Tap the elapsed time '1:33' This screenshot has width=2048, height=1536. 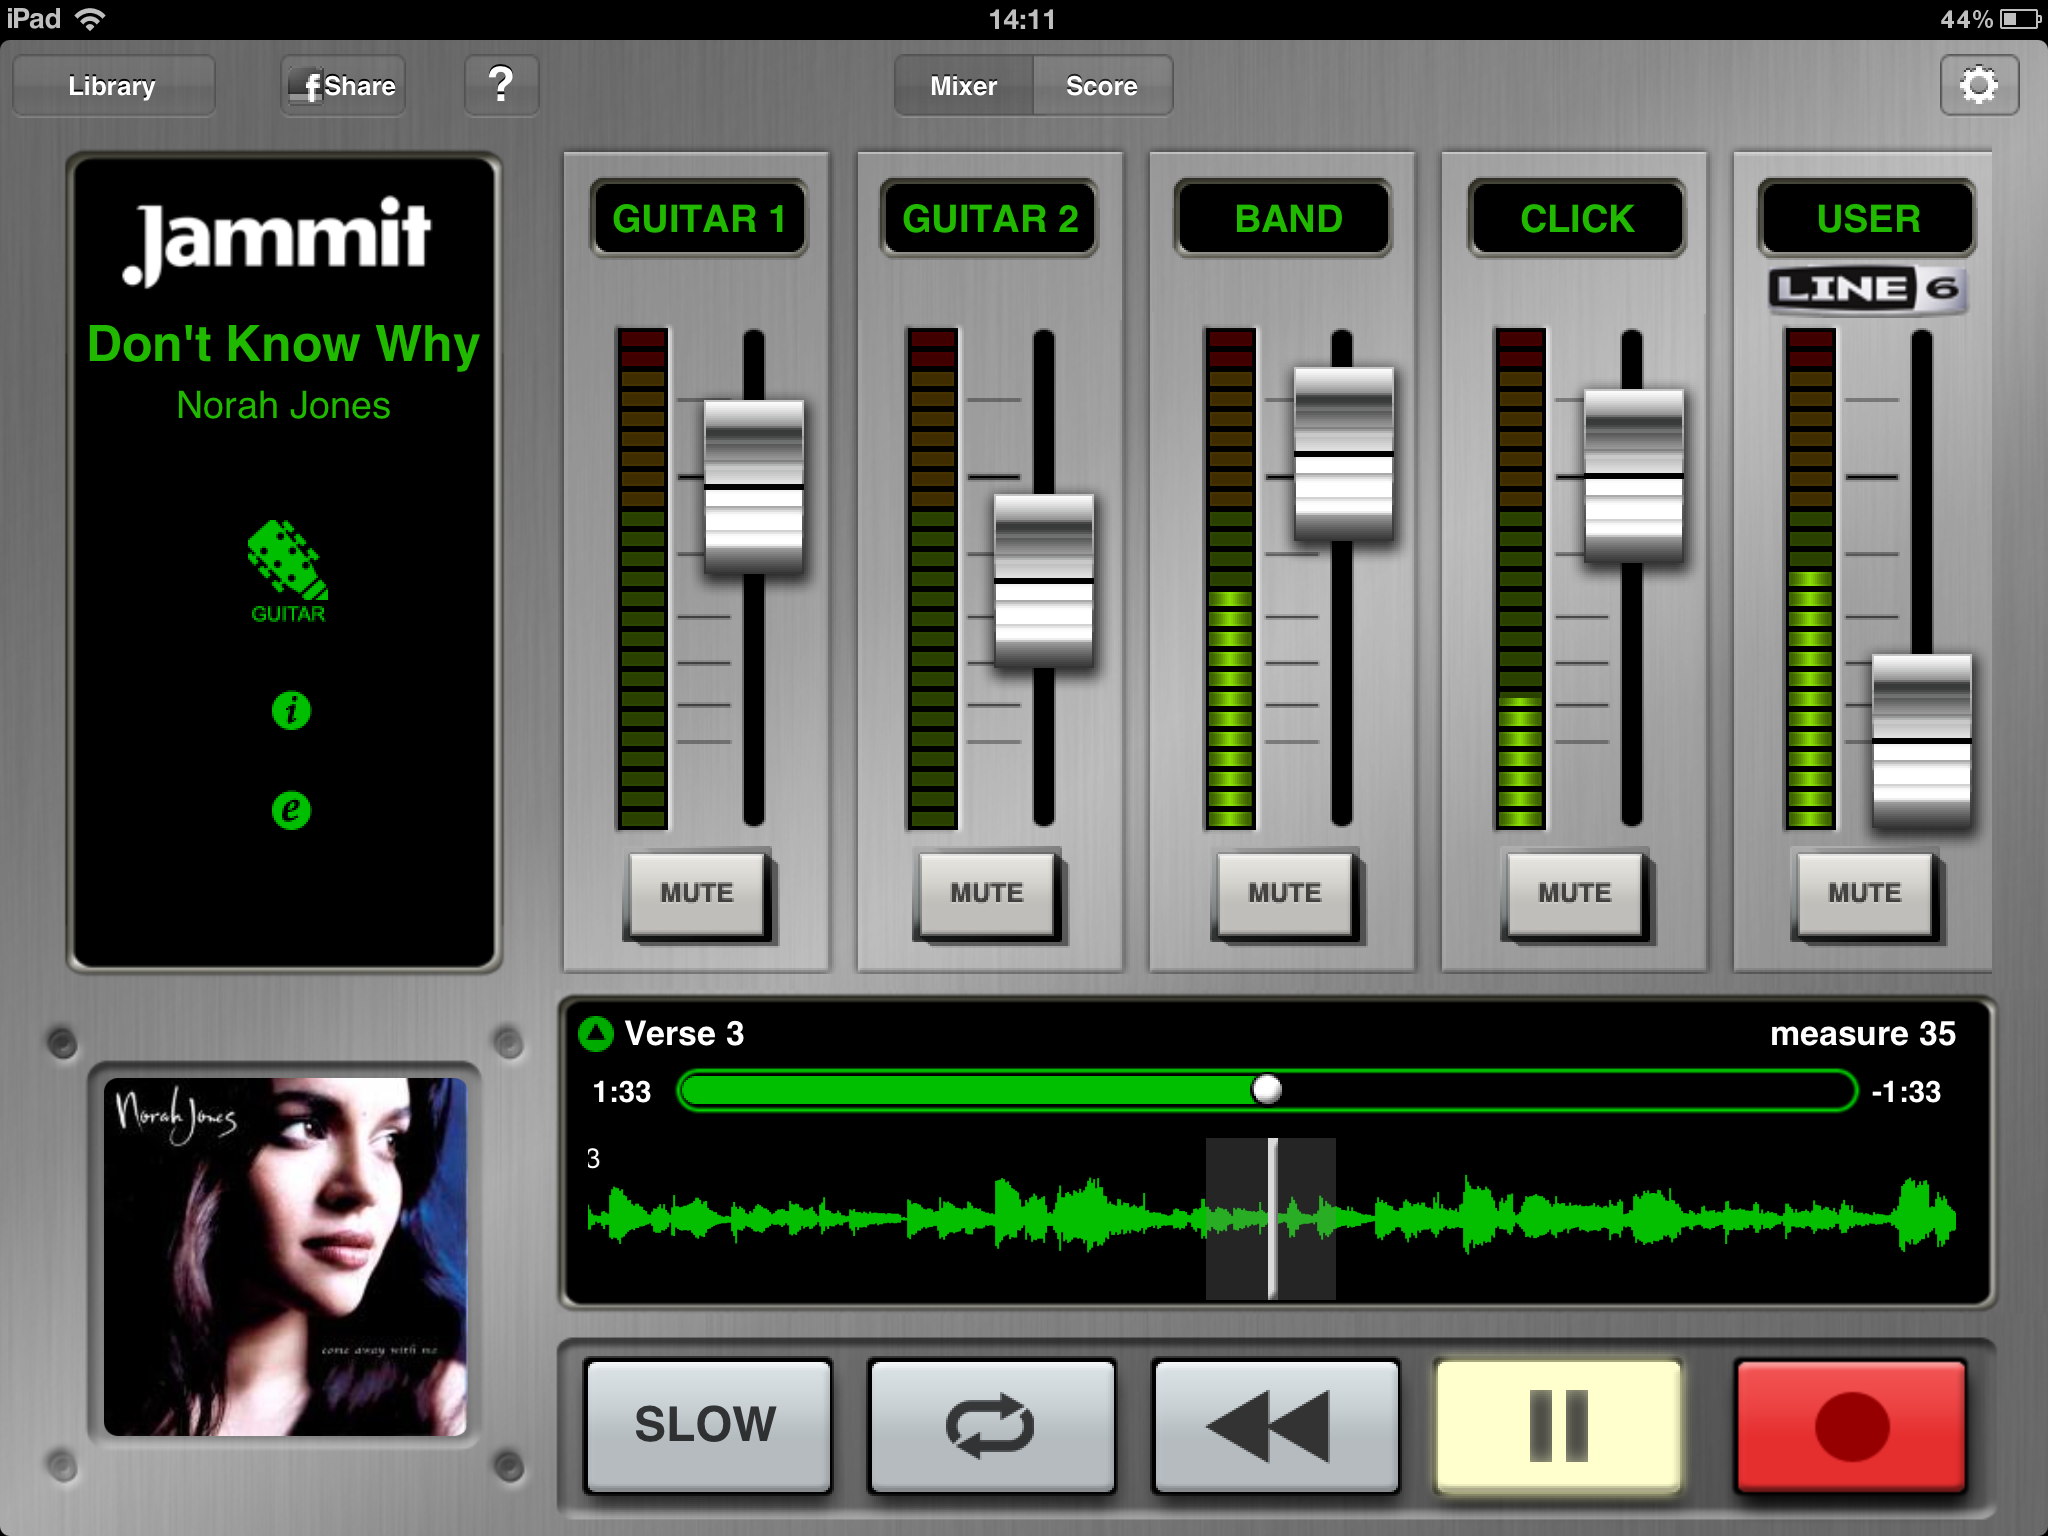coord(621,1091)
